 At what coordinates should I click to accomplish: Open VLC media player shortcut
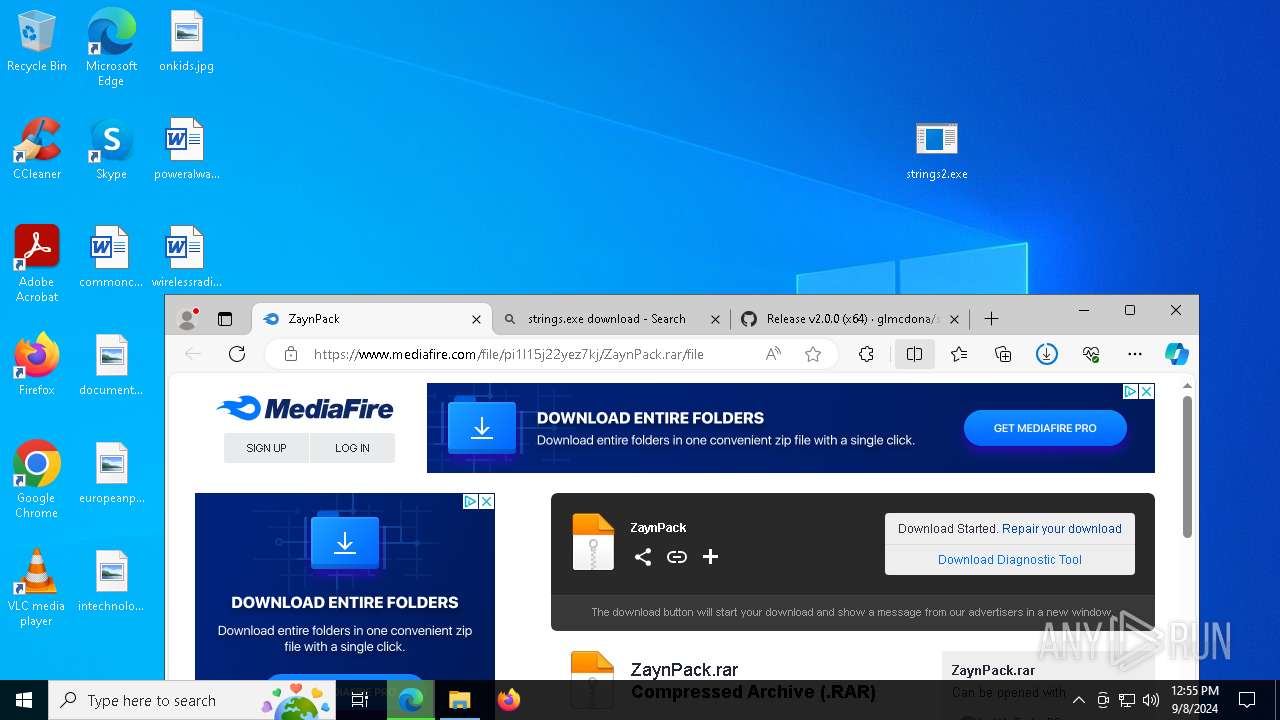coord(37,588)
